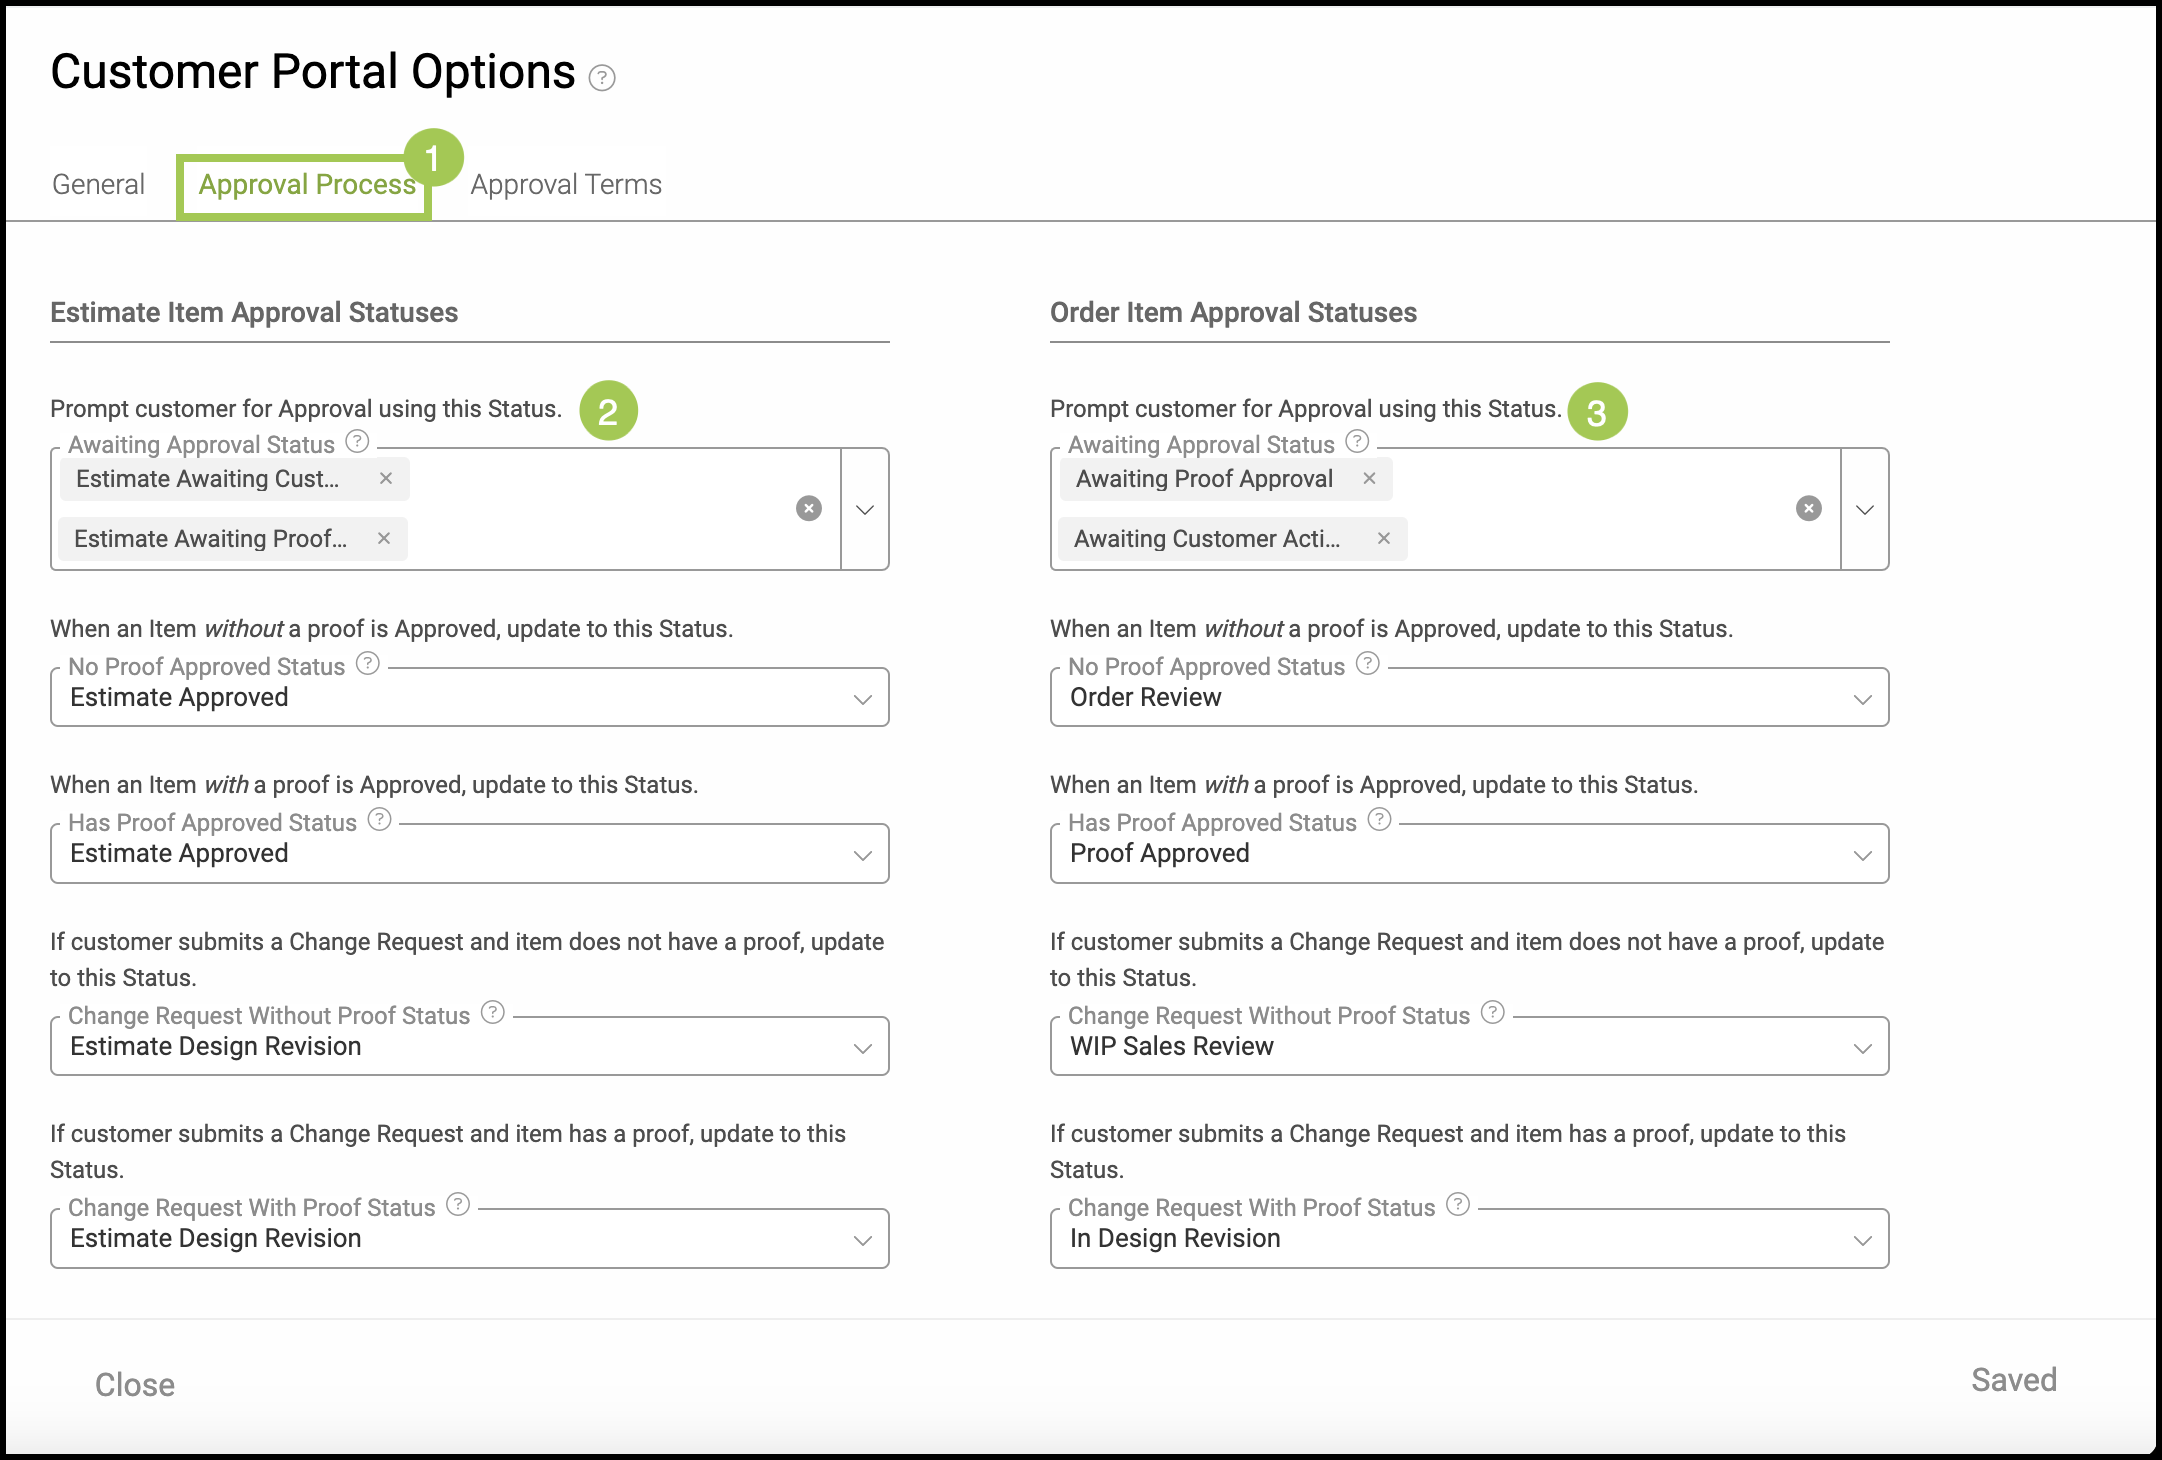Click the Saved button
This screenshot has width=2162, height=1460.
pyautogui.click(x=2013, y=1381)
